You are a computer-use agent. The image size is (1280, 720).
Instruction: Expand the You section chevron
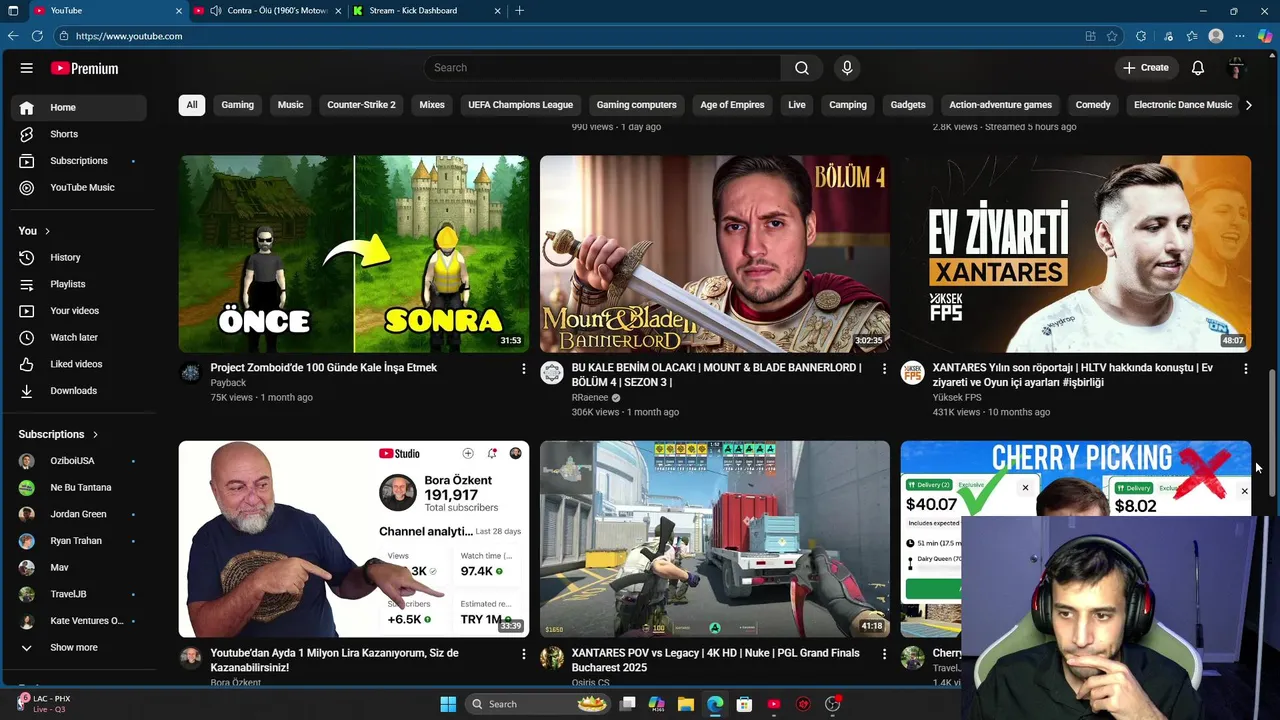pyautogui.click(x=47, y=231)
